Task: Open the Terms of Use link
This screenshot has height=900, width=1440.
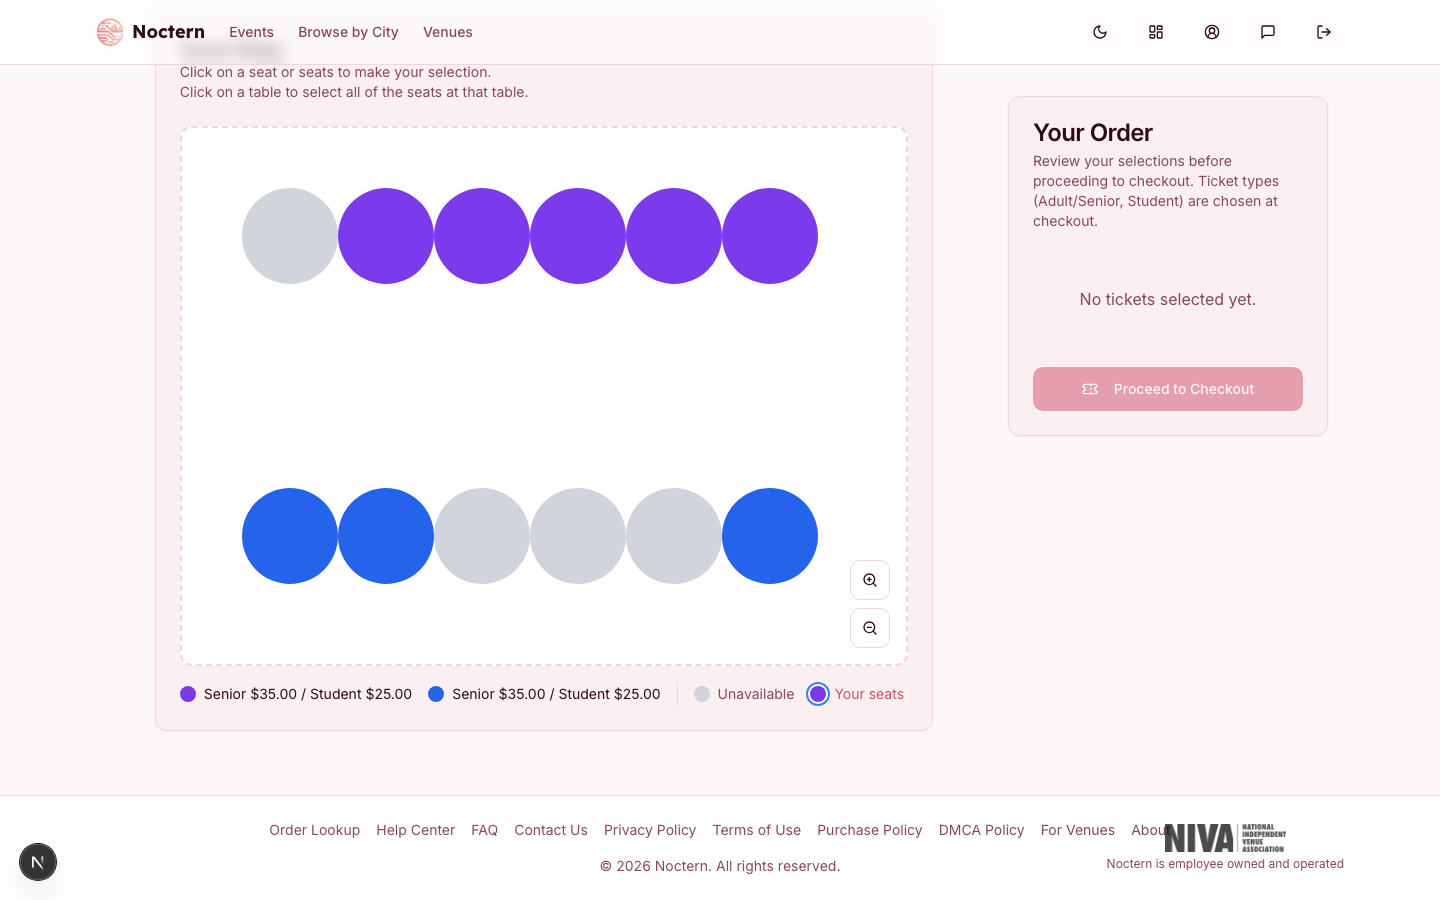Action: [756, 830]
